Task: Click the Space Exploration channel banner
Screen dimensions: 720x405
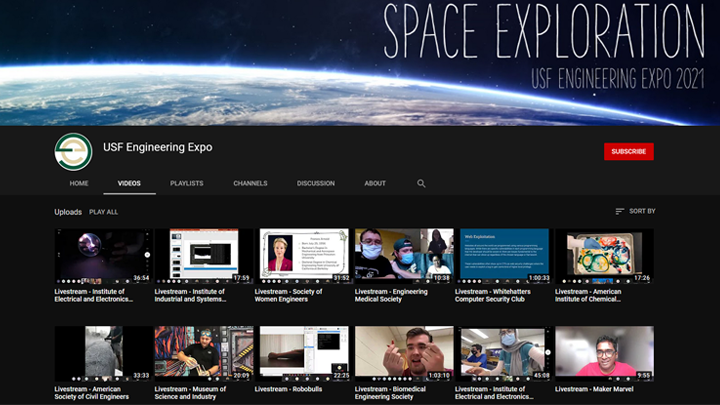Action: coord(360,62)
